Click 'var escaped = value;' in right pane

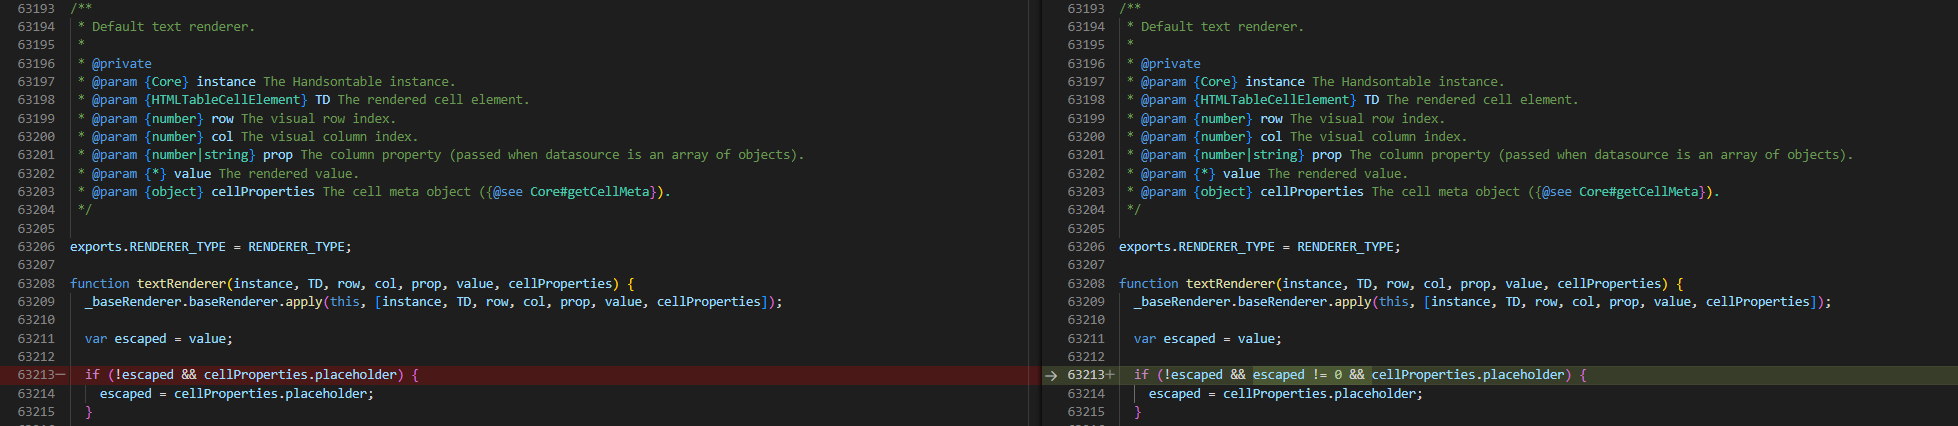(1207, 339)
